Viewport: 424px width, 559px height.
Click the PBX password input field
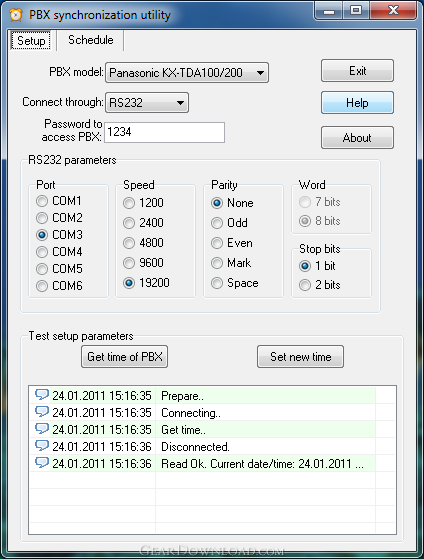coord(164,132)
